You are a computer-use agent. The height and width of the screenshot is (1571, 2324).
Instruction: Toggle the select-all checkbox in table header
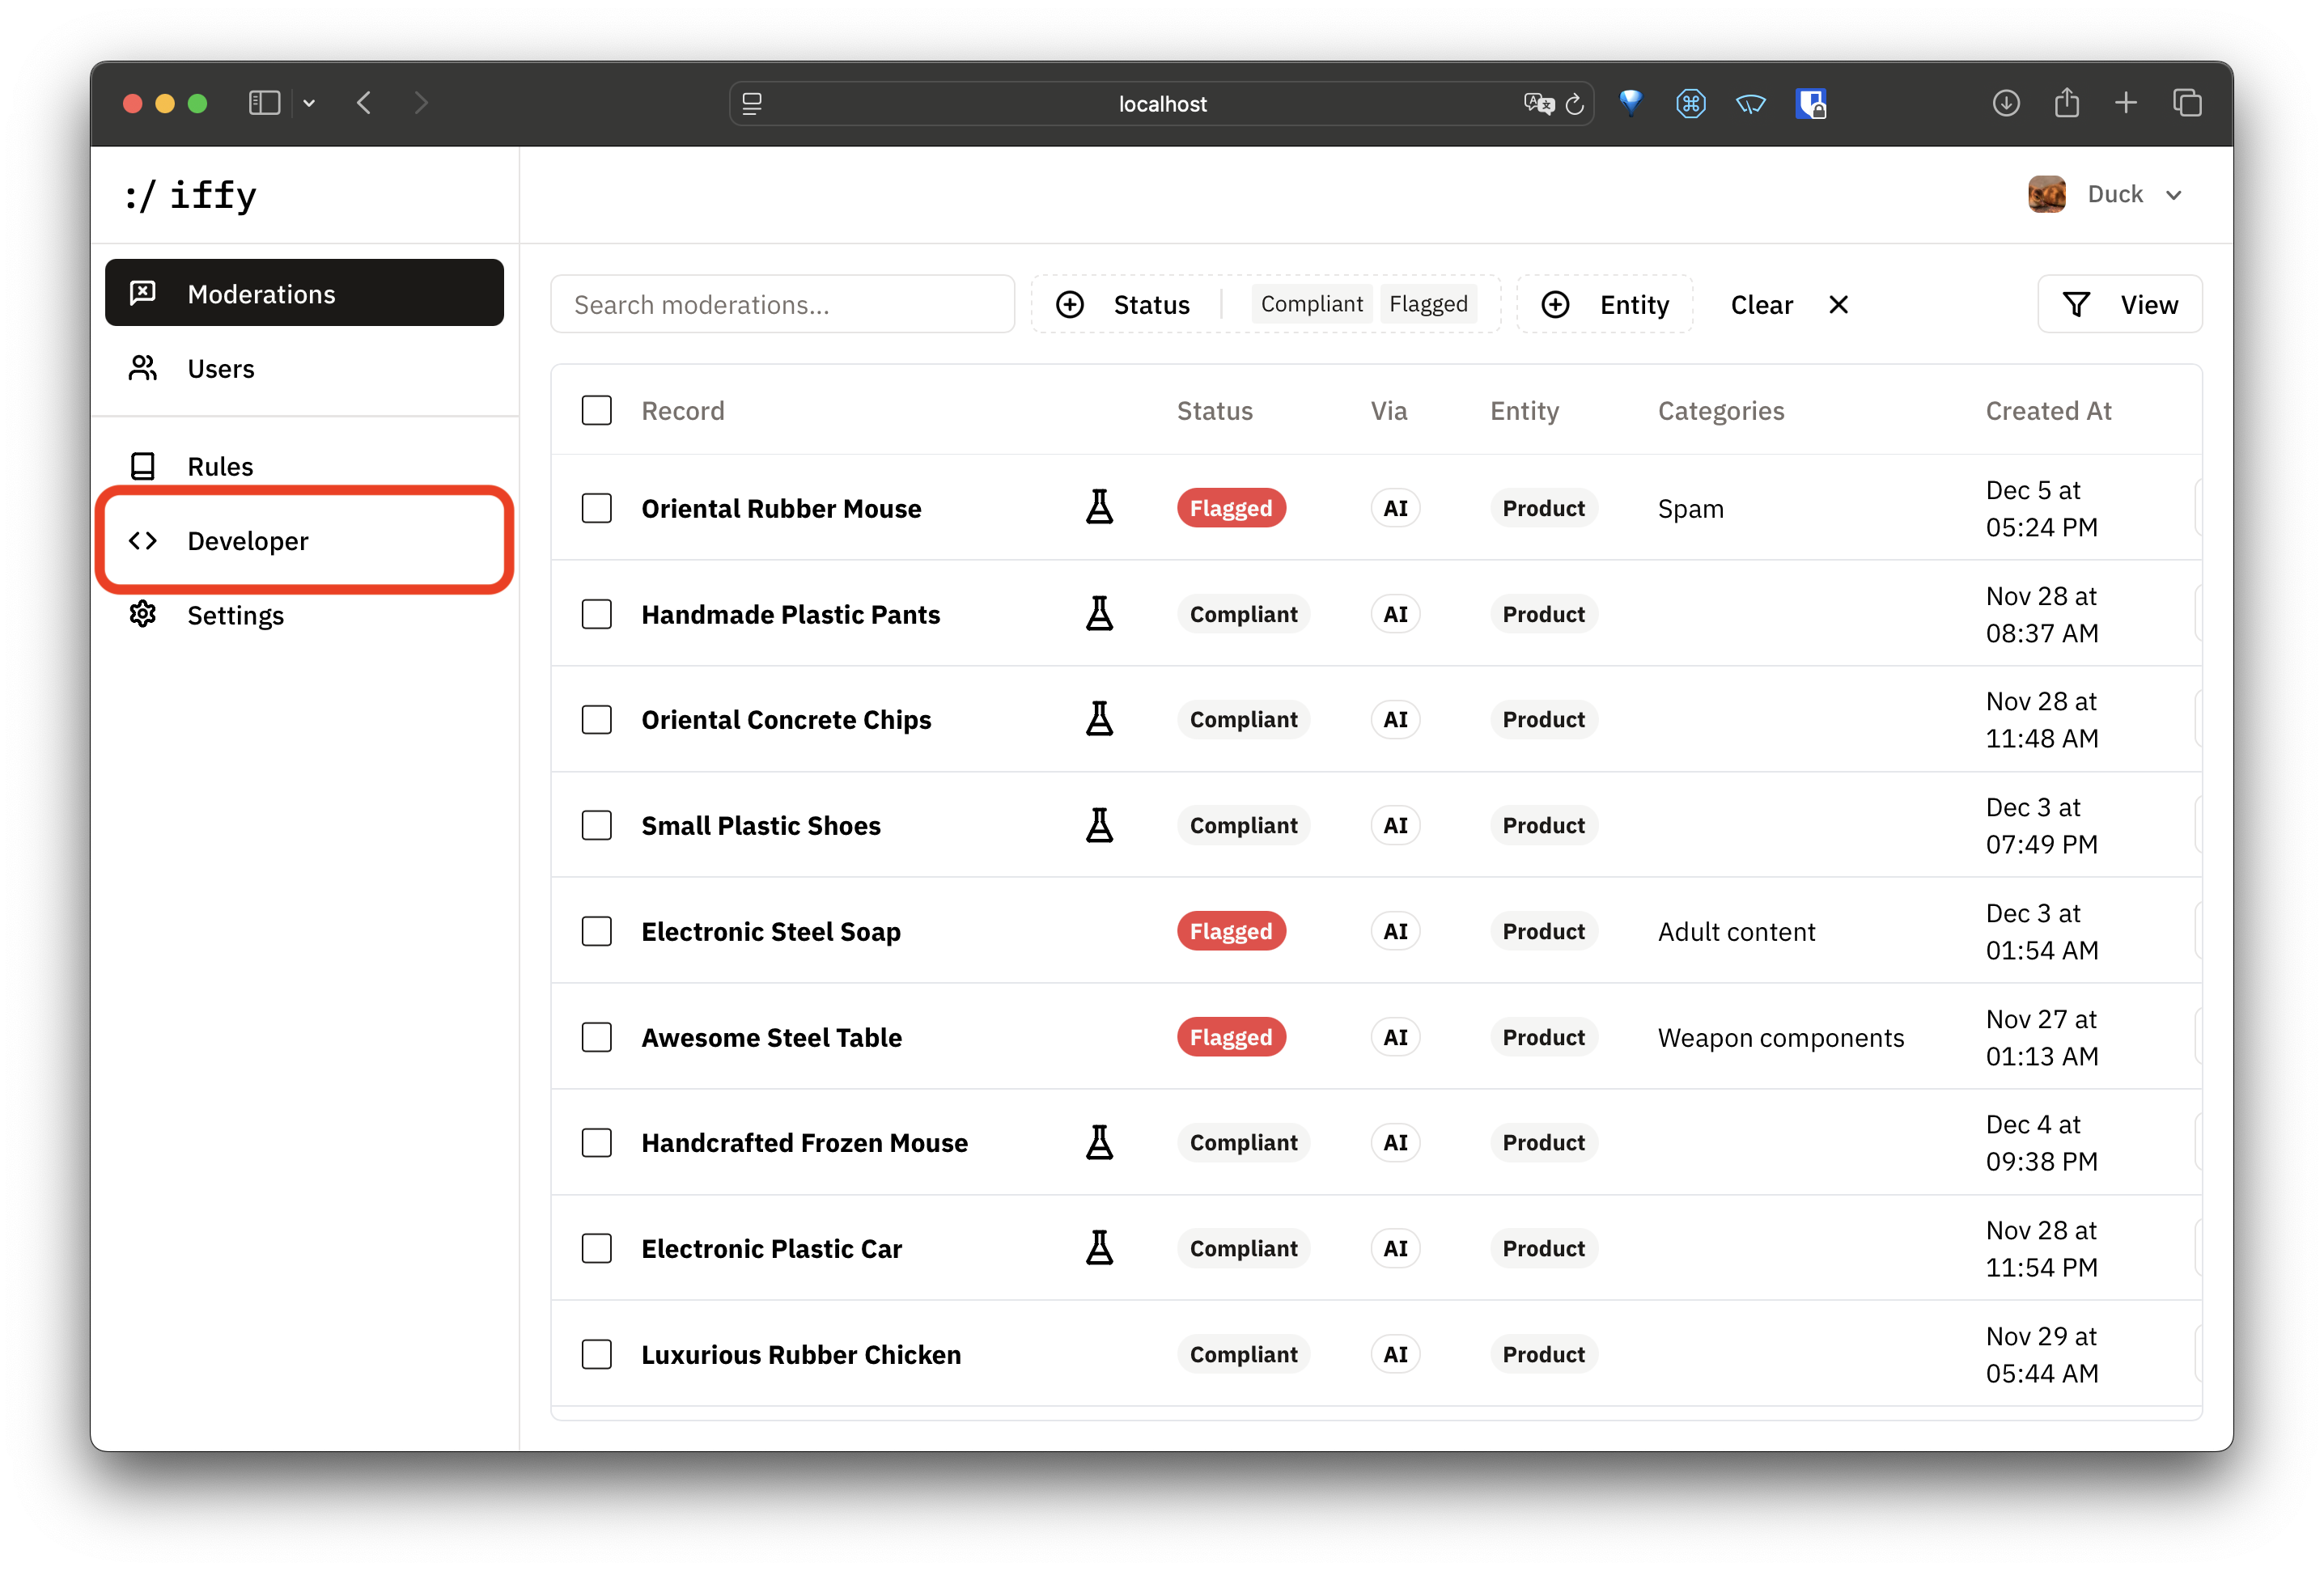(x=597, y=410)
